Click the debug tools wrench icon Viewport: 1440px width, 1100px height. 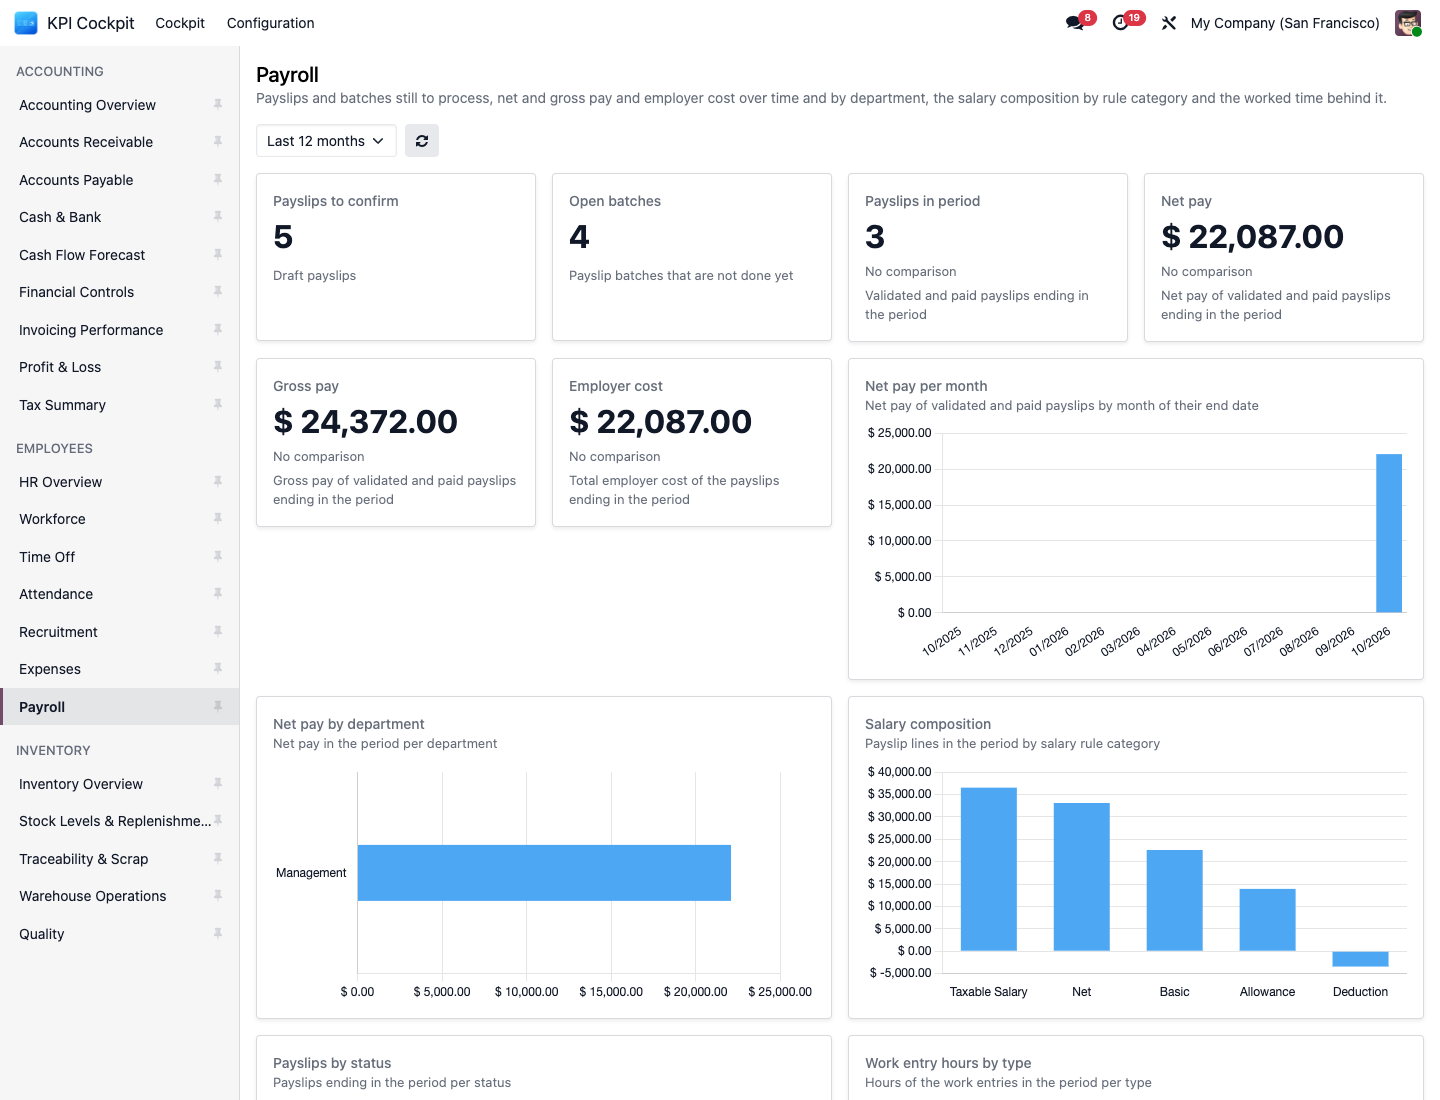point(1169,23)
